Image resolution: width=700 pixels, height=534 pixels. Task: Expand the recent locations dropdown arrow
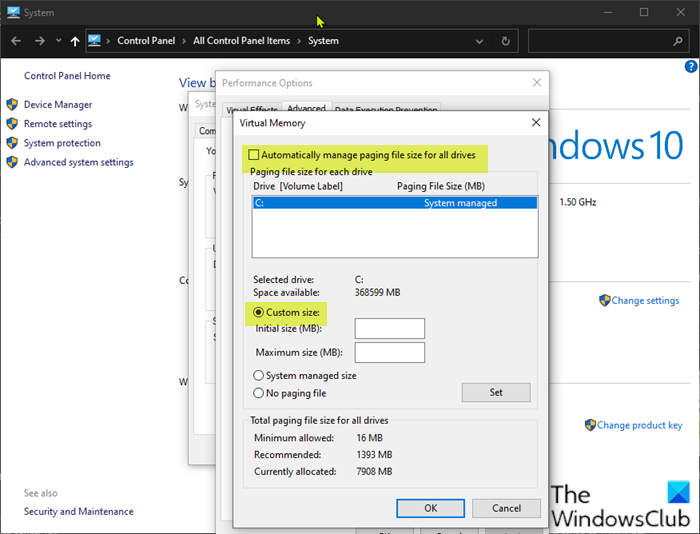pos(58,41)
